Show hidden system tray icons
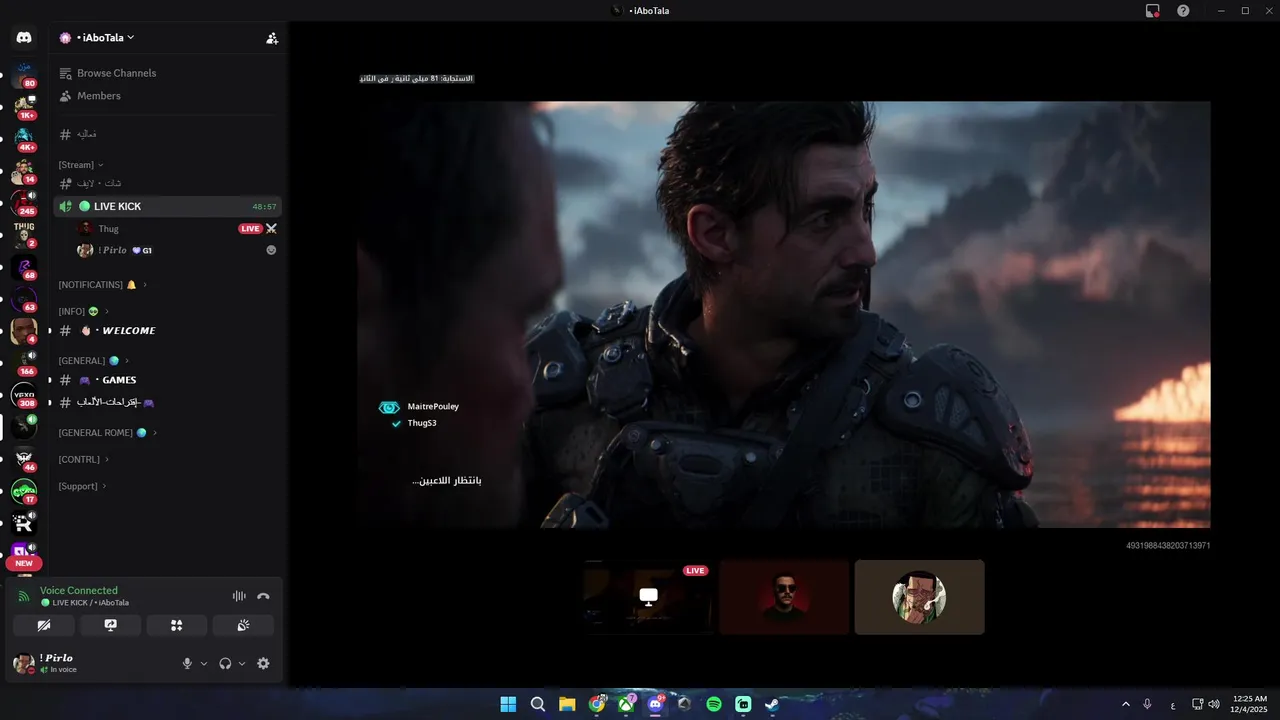Image resolution: width=1280 pixels, height=720 pixels. tap(1125, 704)
